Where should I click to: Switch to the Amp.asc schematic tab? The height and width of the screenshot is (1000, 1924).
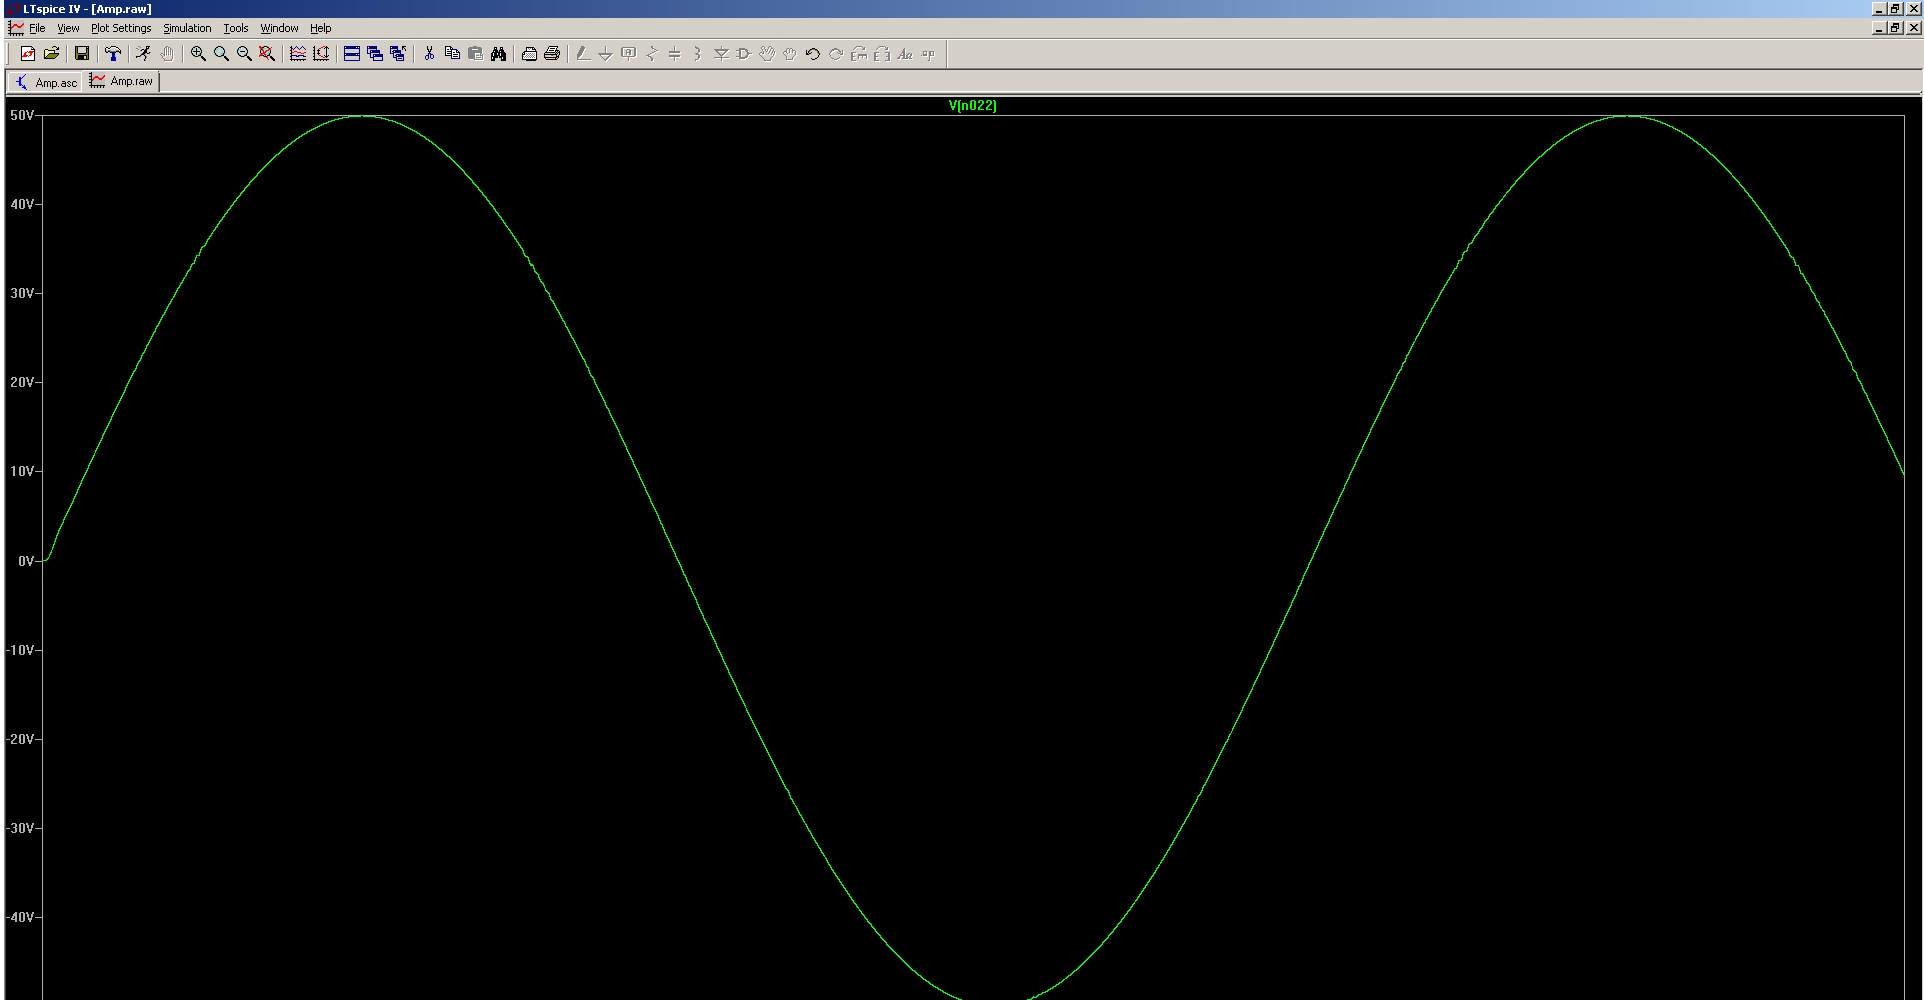coord(46,82)
